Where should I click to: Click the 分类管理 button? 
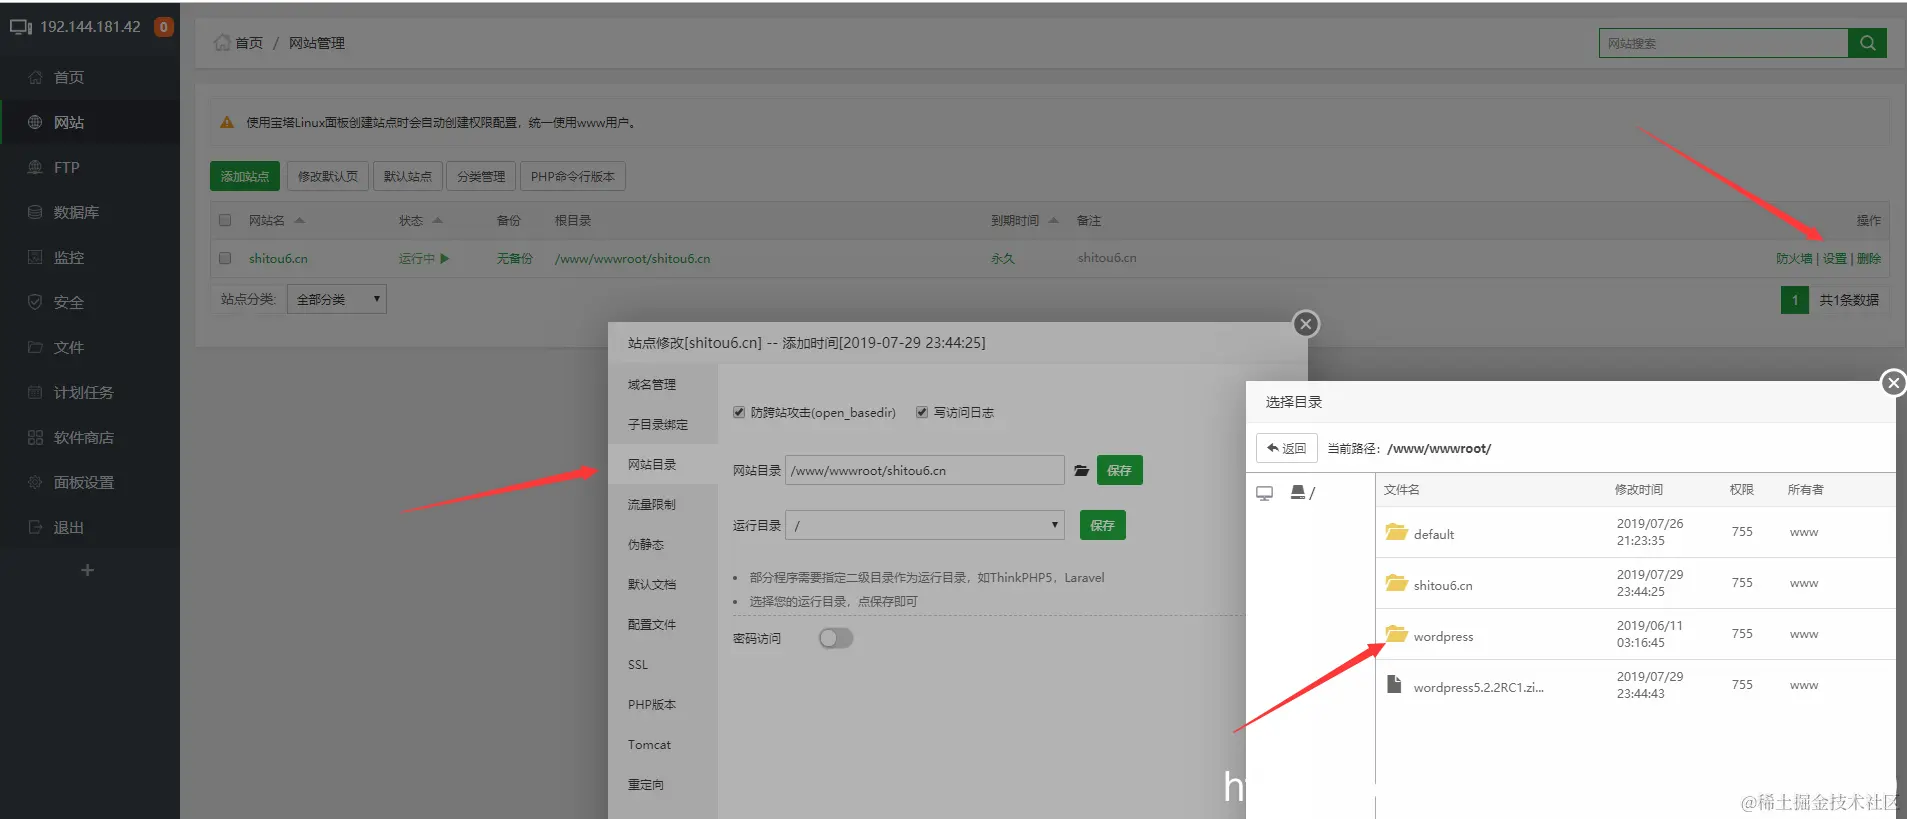click(x=481, y=176)
